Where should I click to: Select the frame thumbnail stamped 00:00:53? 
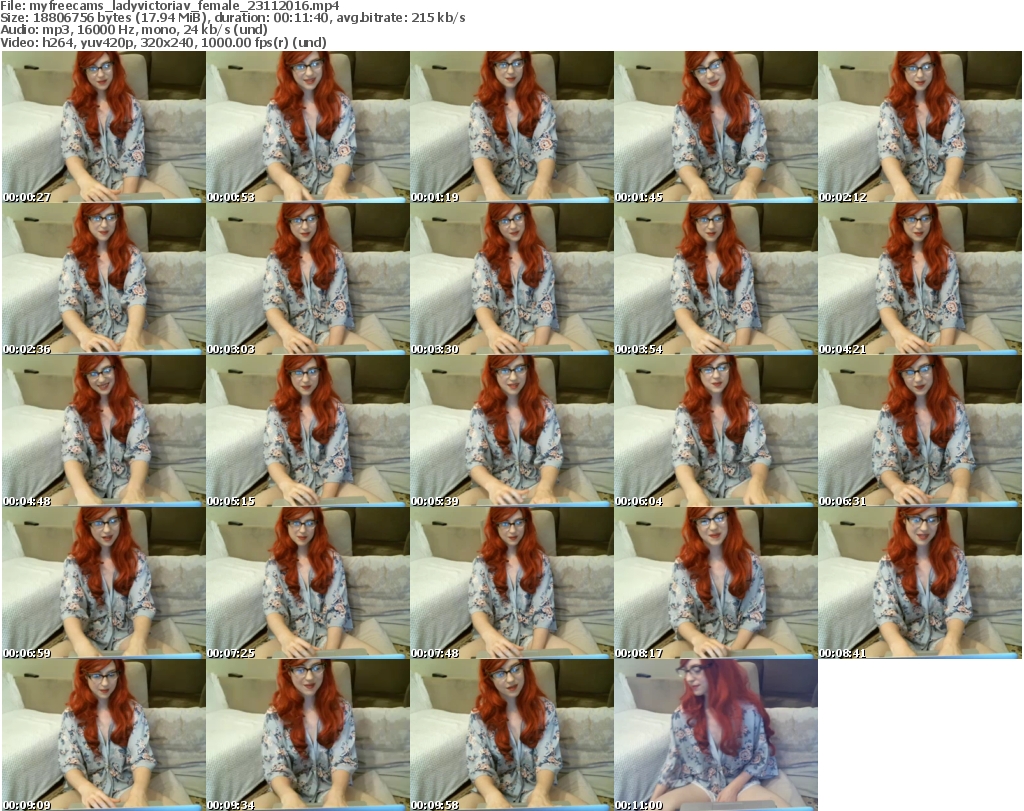pos(308,127)
